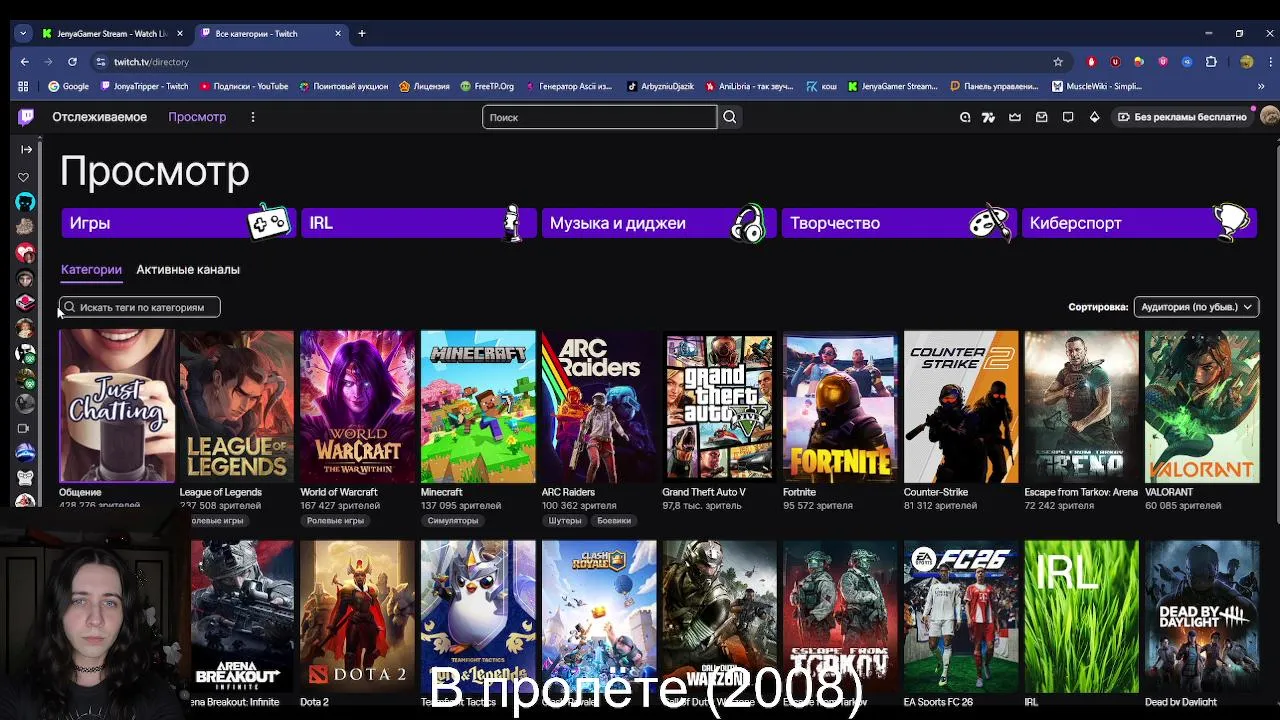This screenshot has width=1280, height=720.
Task: Click the tag search field Искать теги
Action: click(139, 307)
